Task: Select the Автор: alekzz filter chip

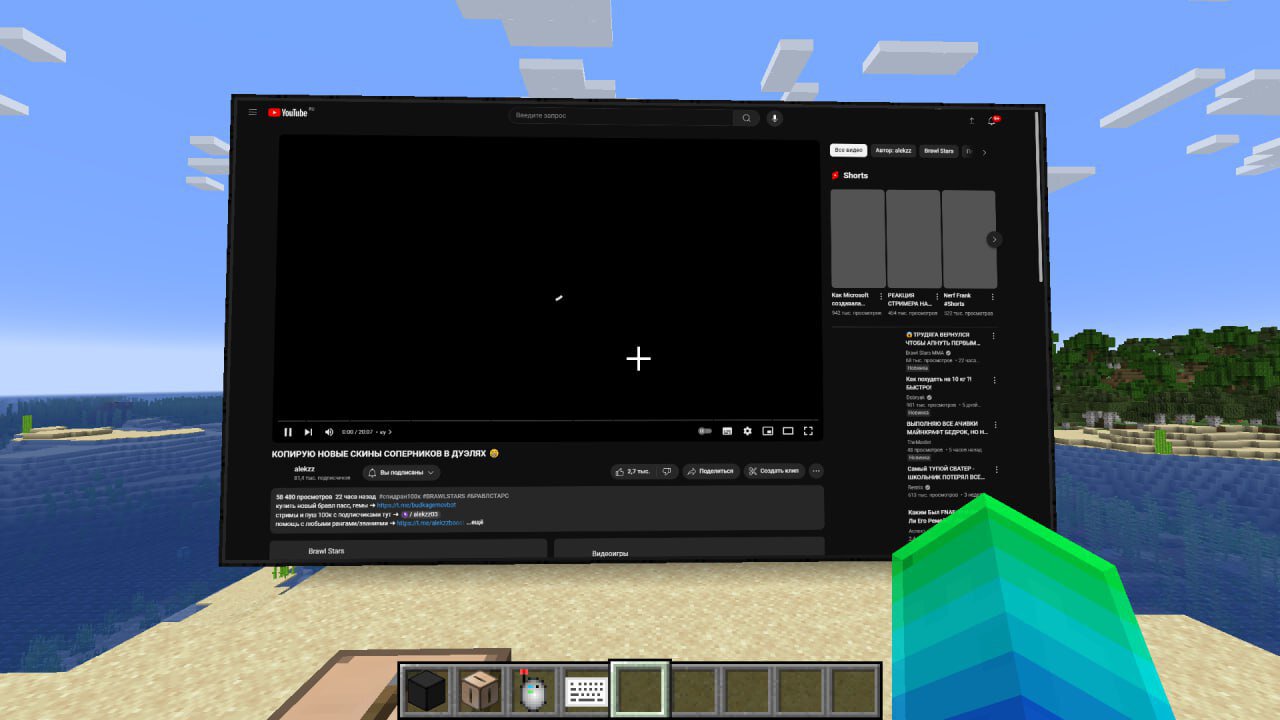Action: tap(893, 150)
